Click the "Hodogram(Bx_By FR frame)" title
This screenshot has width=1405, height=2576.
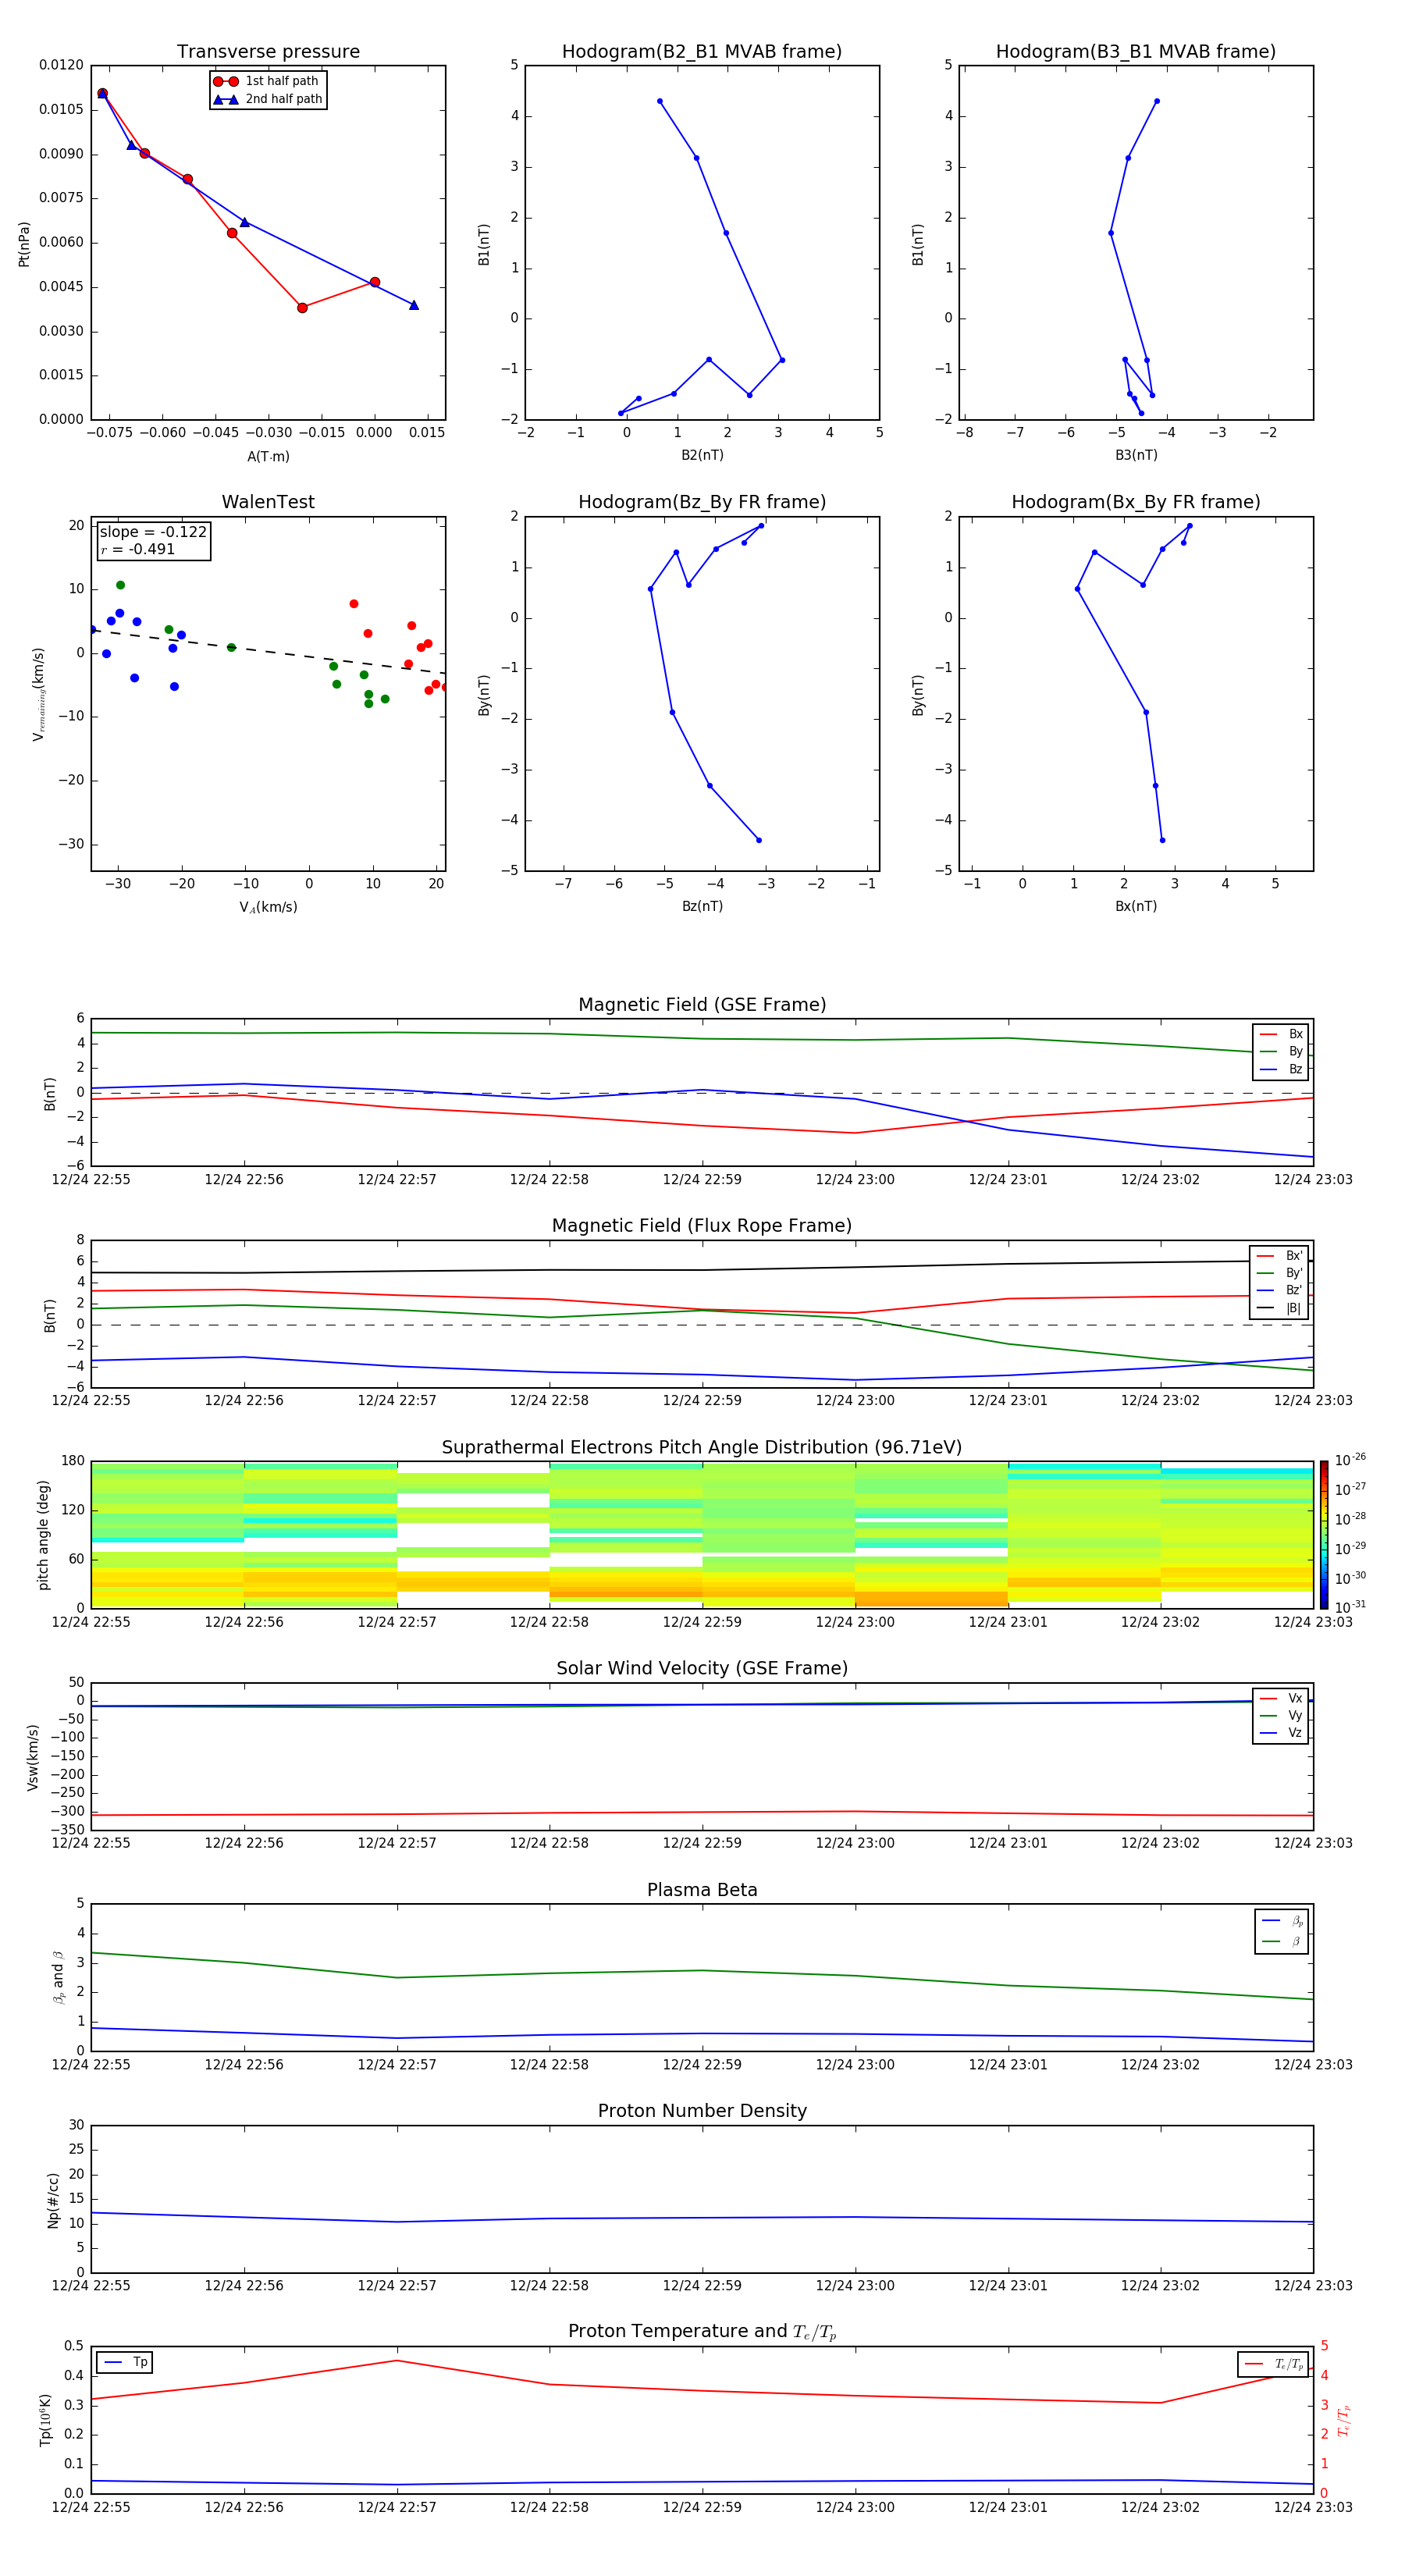1136,502
